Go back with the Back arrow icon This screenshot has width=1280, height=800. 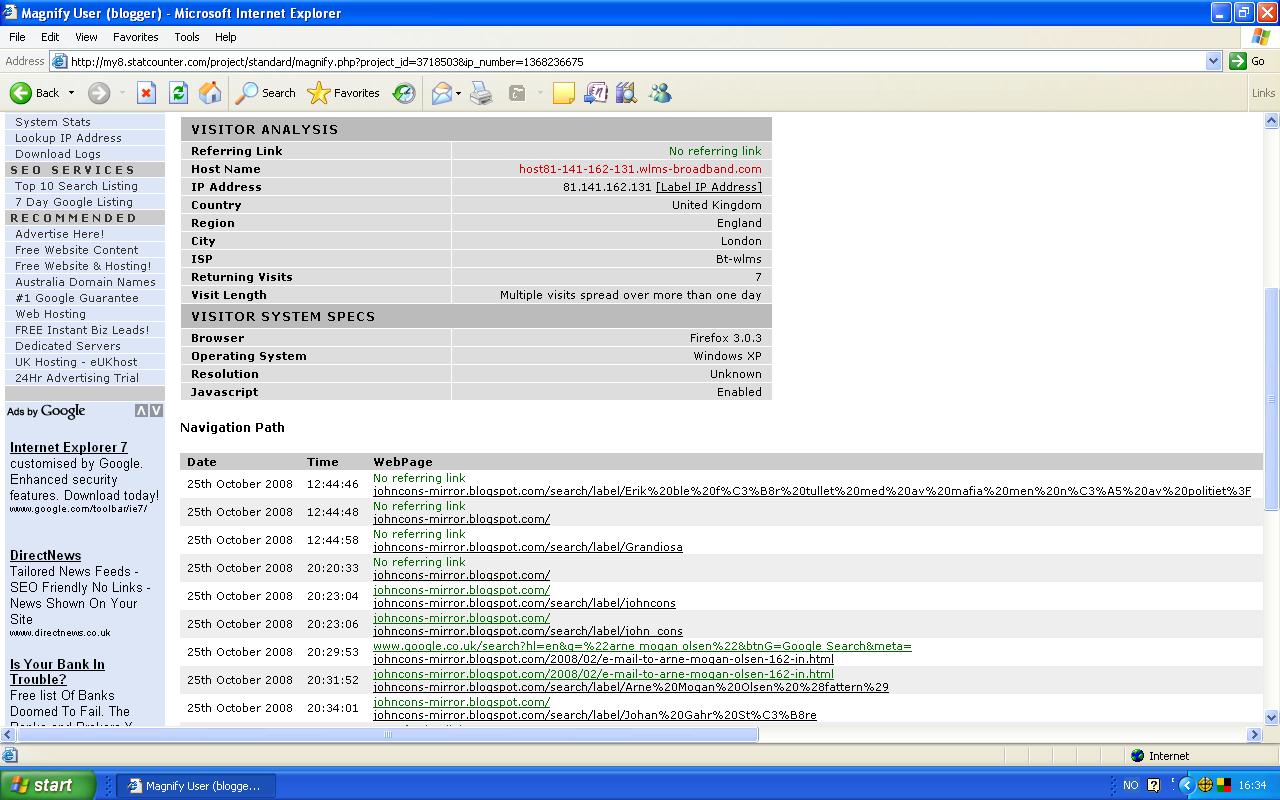click(21, 93)
